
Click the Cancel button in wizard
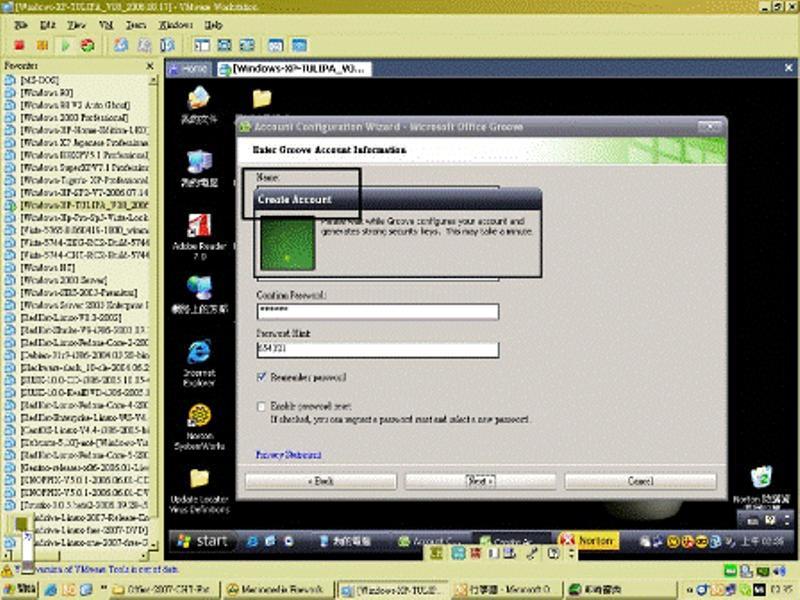[640, 481]
